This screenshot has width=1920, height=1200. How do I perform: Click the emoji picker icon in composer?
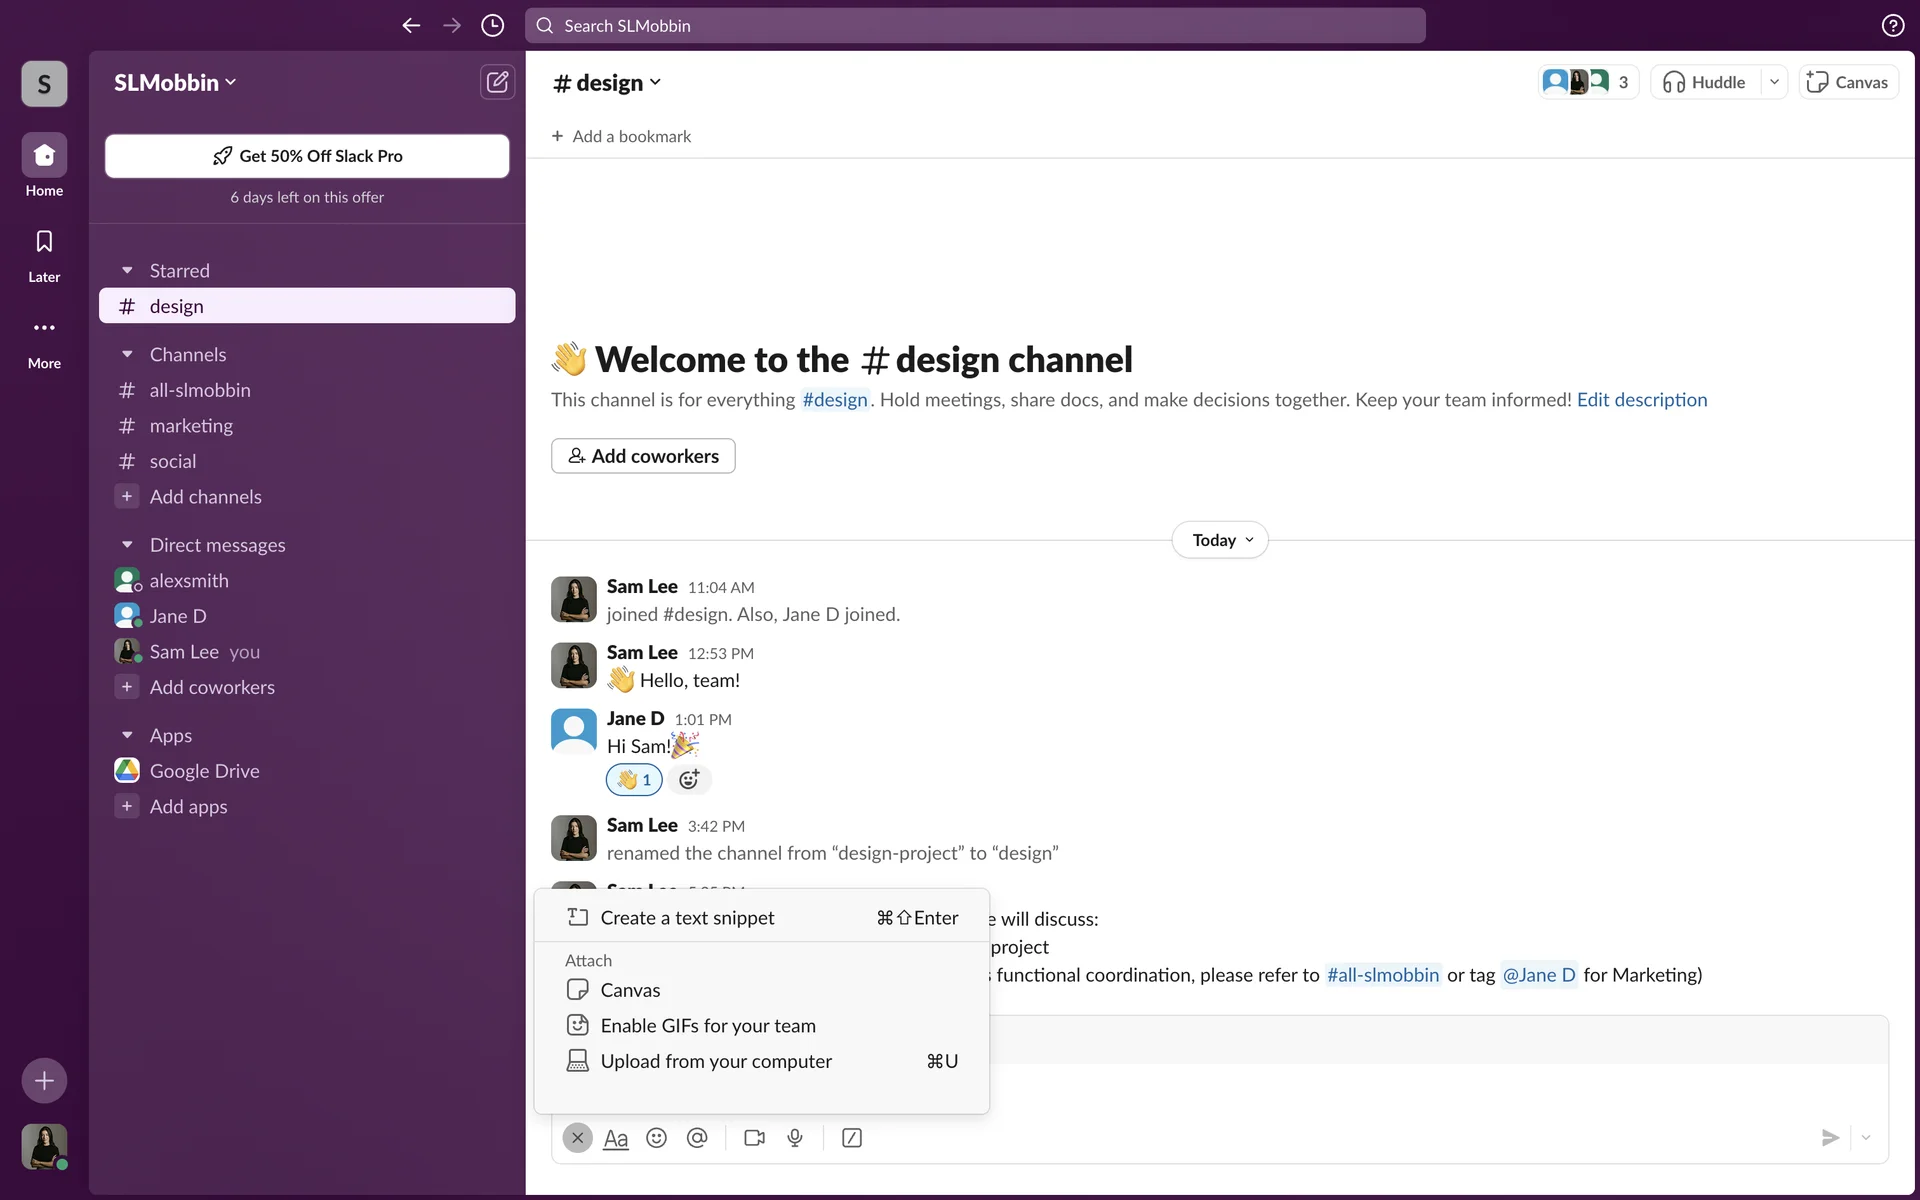[656, 1138]
